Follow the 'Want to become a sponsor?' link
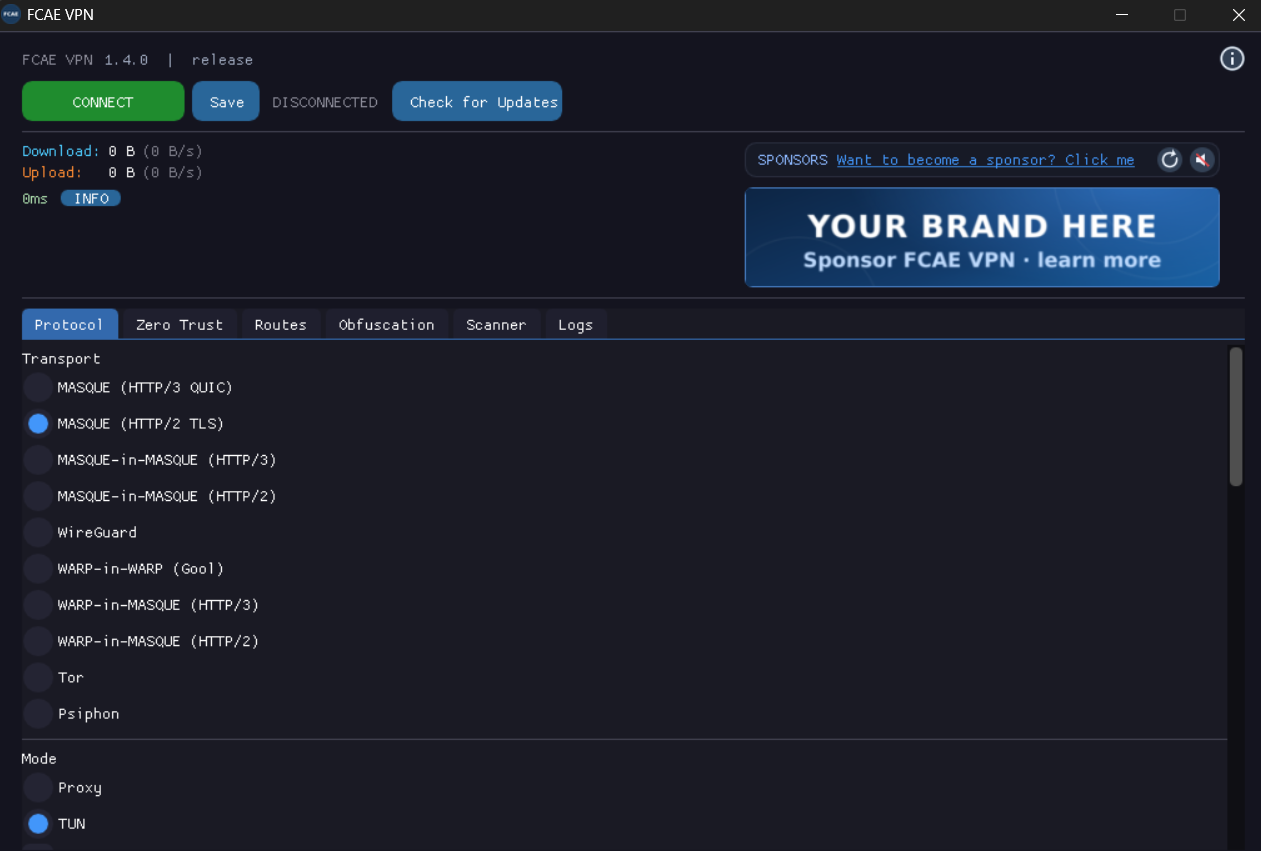 985,160
